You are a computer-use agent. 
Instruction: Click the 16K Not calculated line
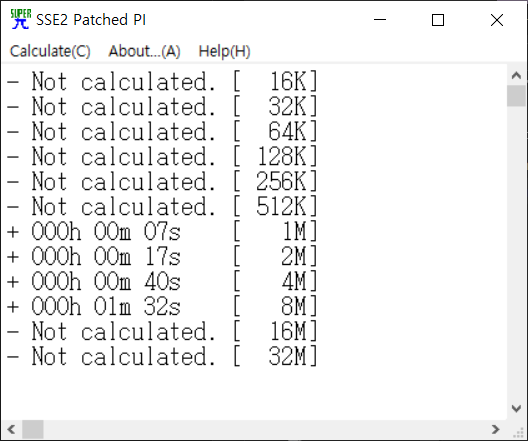[162, 82]
